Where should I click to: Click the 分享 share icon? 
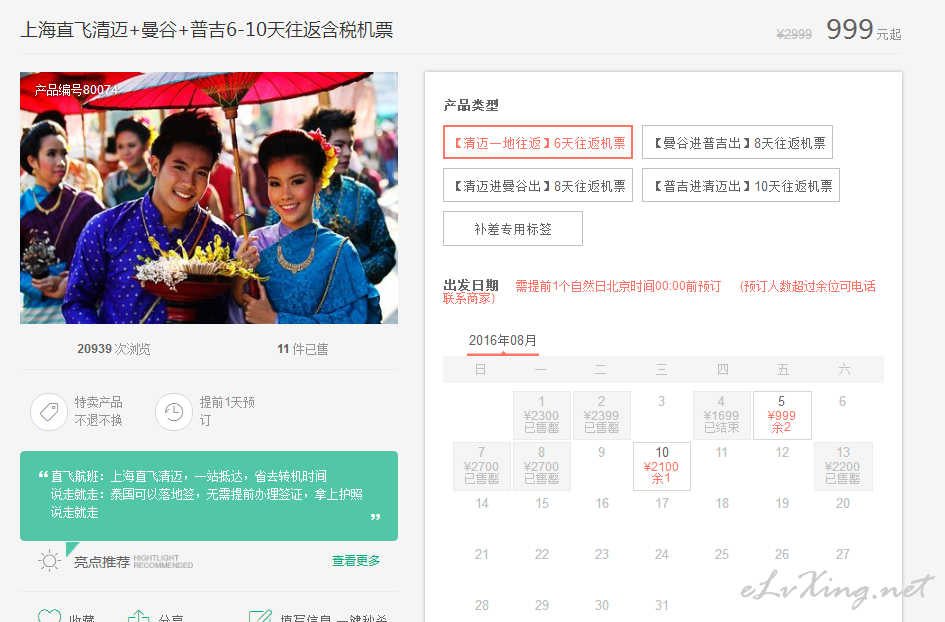(139, 615)
